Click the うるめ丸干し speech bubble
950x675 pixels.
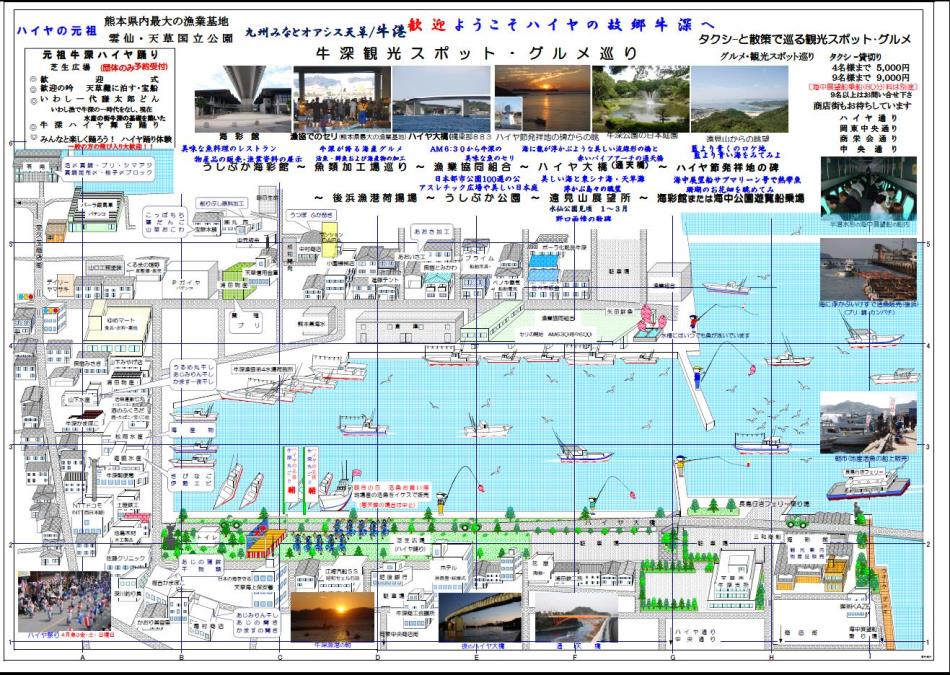coord(191,376)
